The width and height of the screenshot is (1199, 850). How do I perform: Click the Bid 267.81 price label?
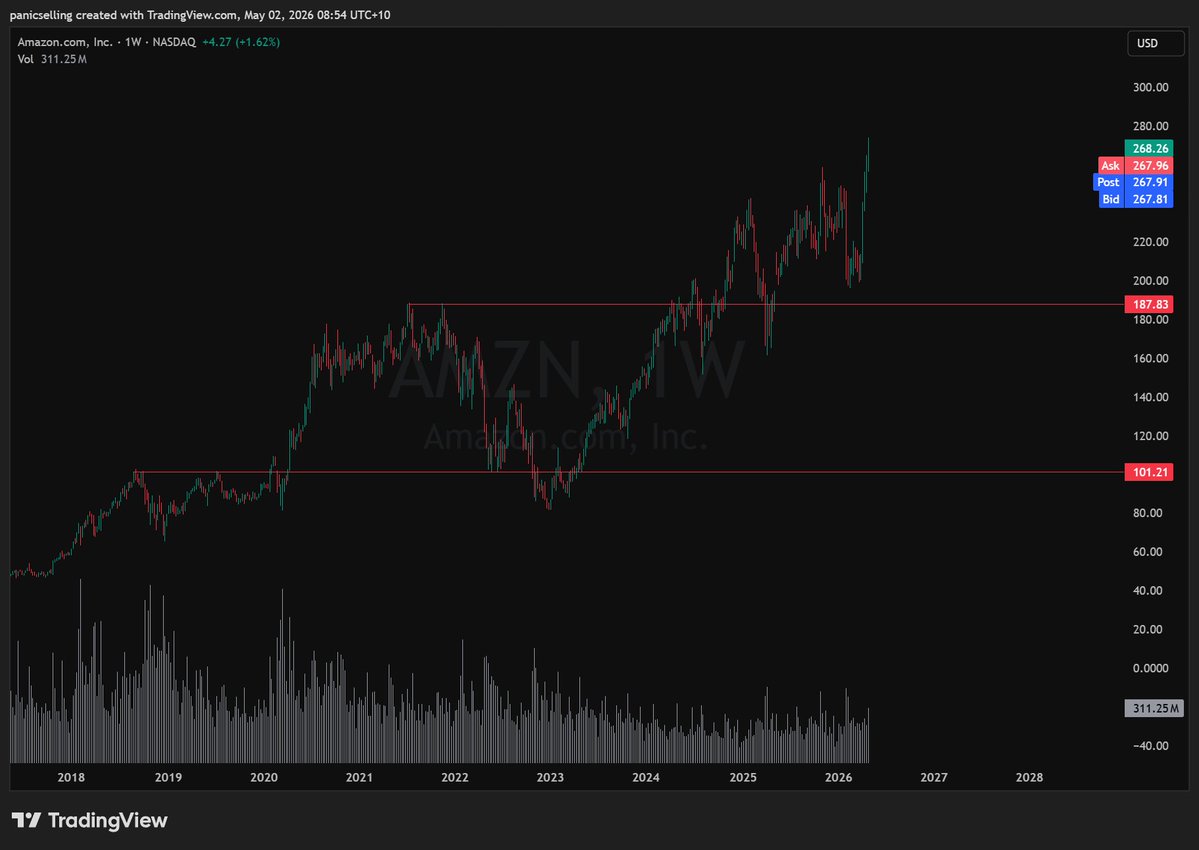click(x=1136, y=199)
